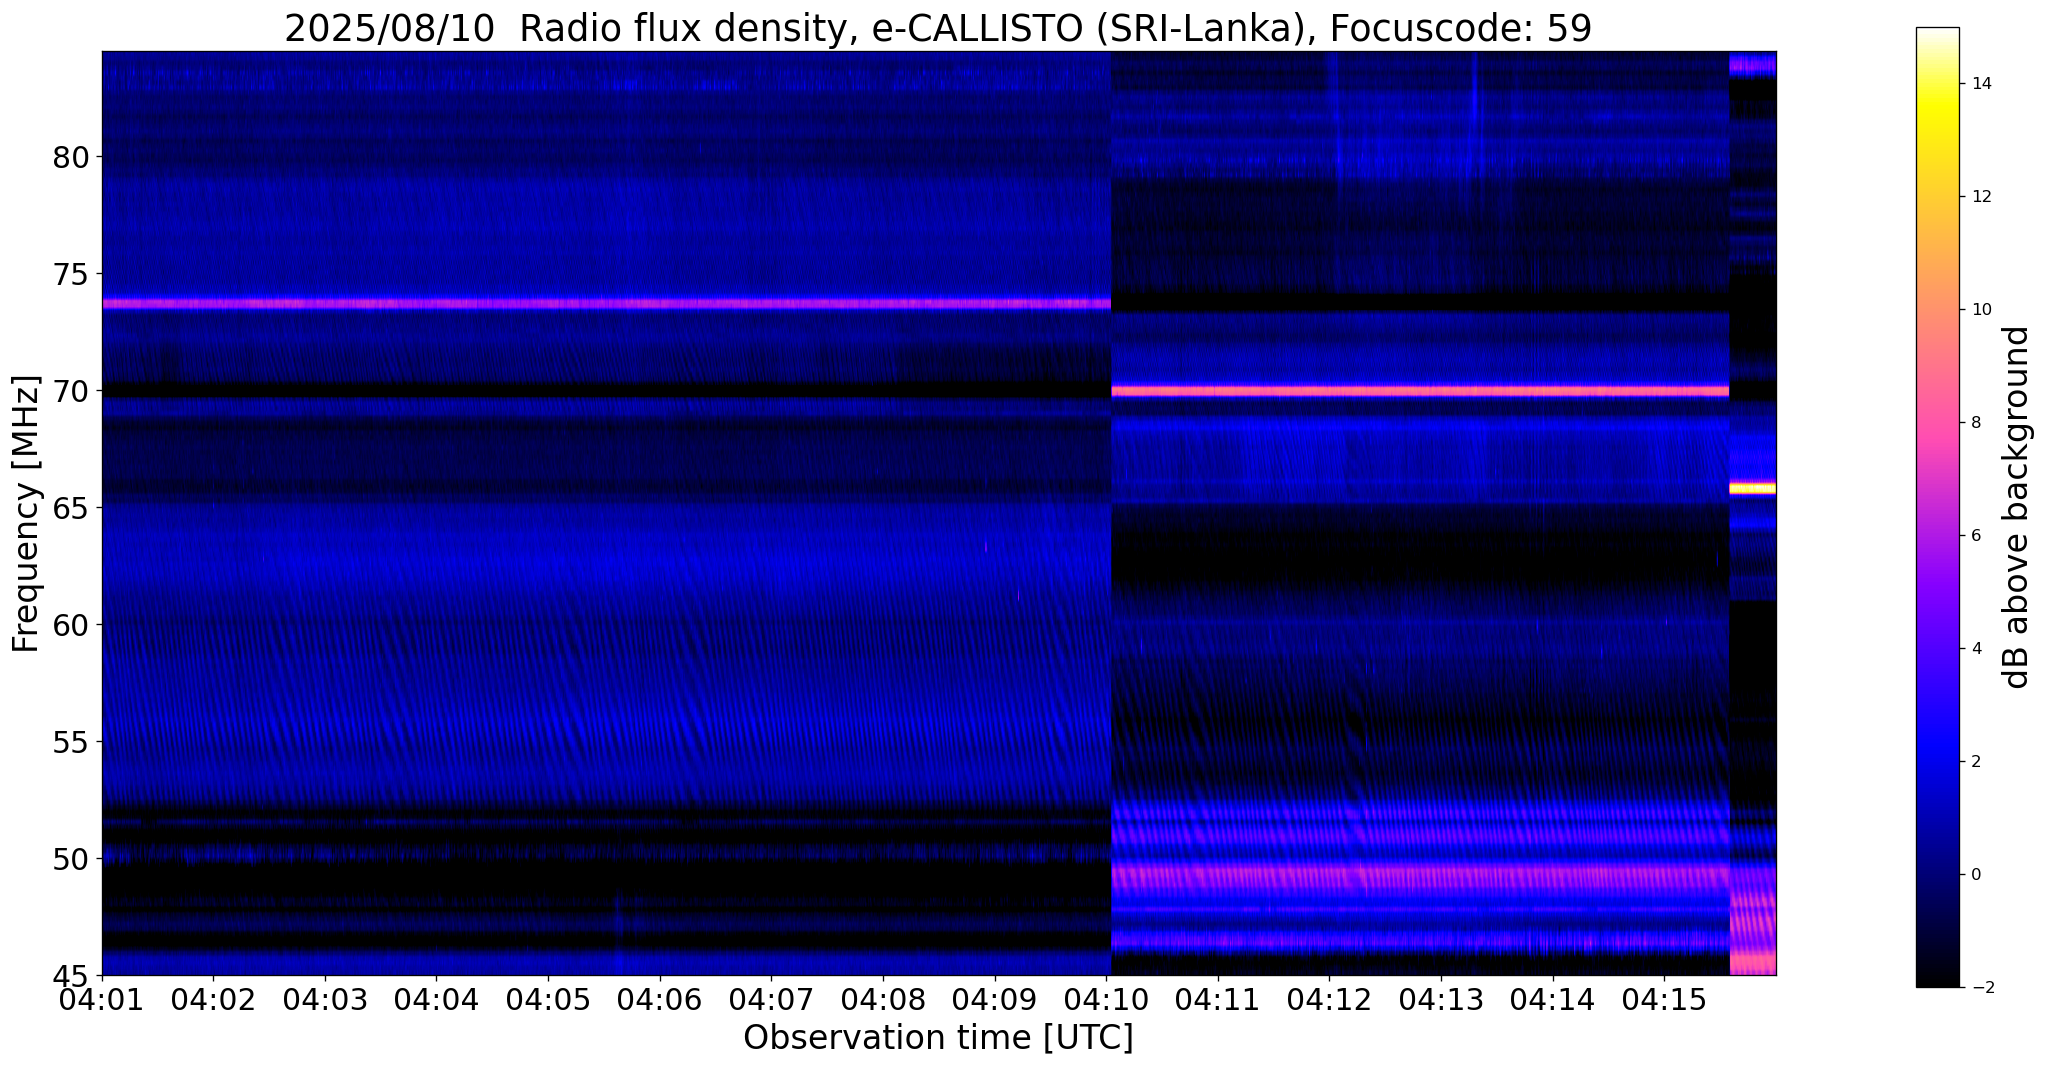2047x1067 pixels.
Task: Click the colorbar tick value 14
Action: [1980, 84]
